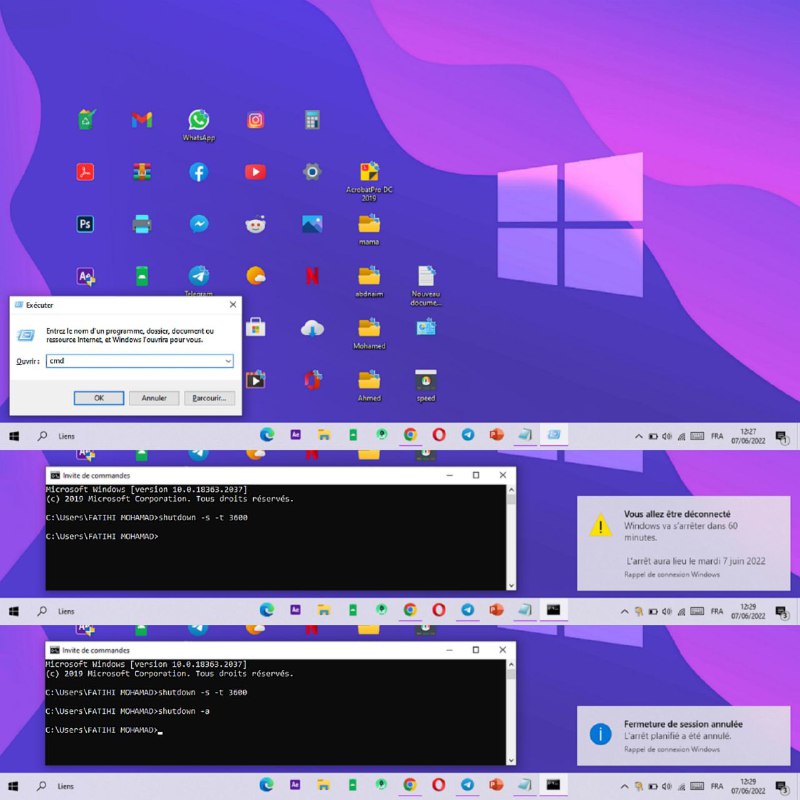Image resolution: width=800 pixels, height=800 pixels.
Task: Select the Microsoft Store desktop icon
Action: click(x=256, y=328)
